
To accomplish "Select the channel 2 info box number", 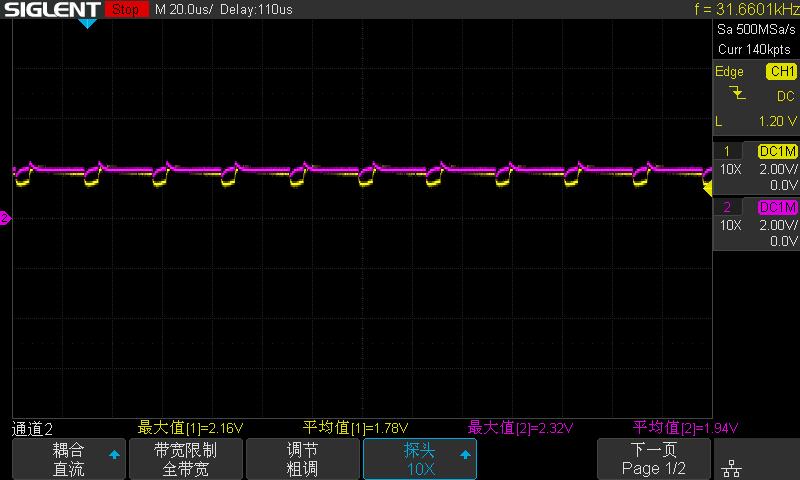I will click(727, 207).
